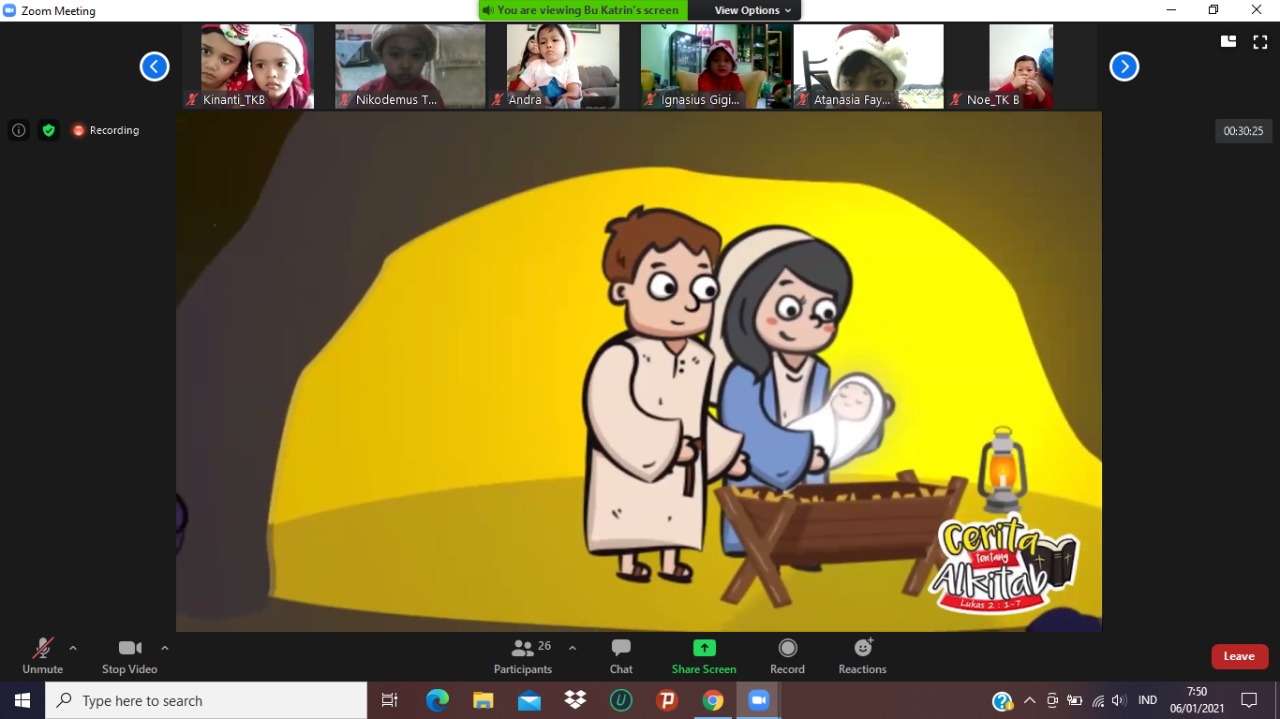Start recording with the Record button
Screen dimensions: 1280x719
[787, 656]
